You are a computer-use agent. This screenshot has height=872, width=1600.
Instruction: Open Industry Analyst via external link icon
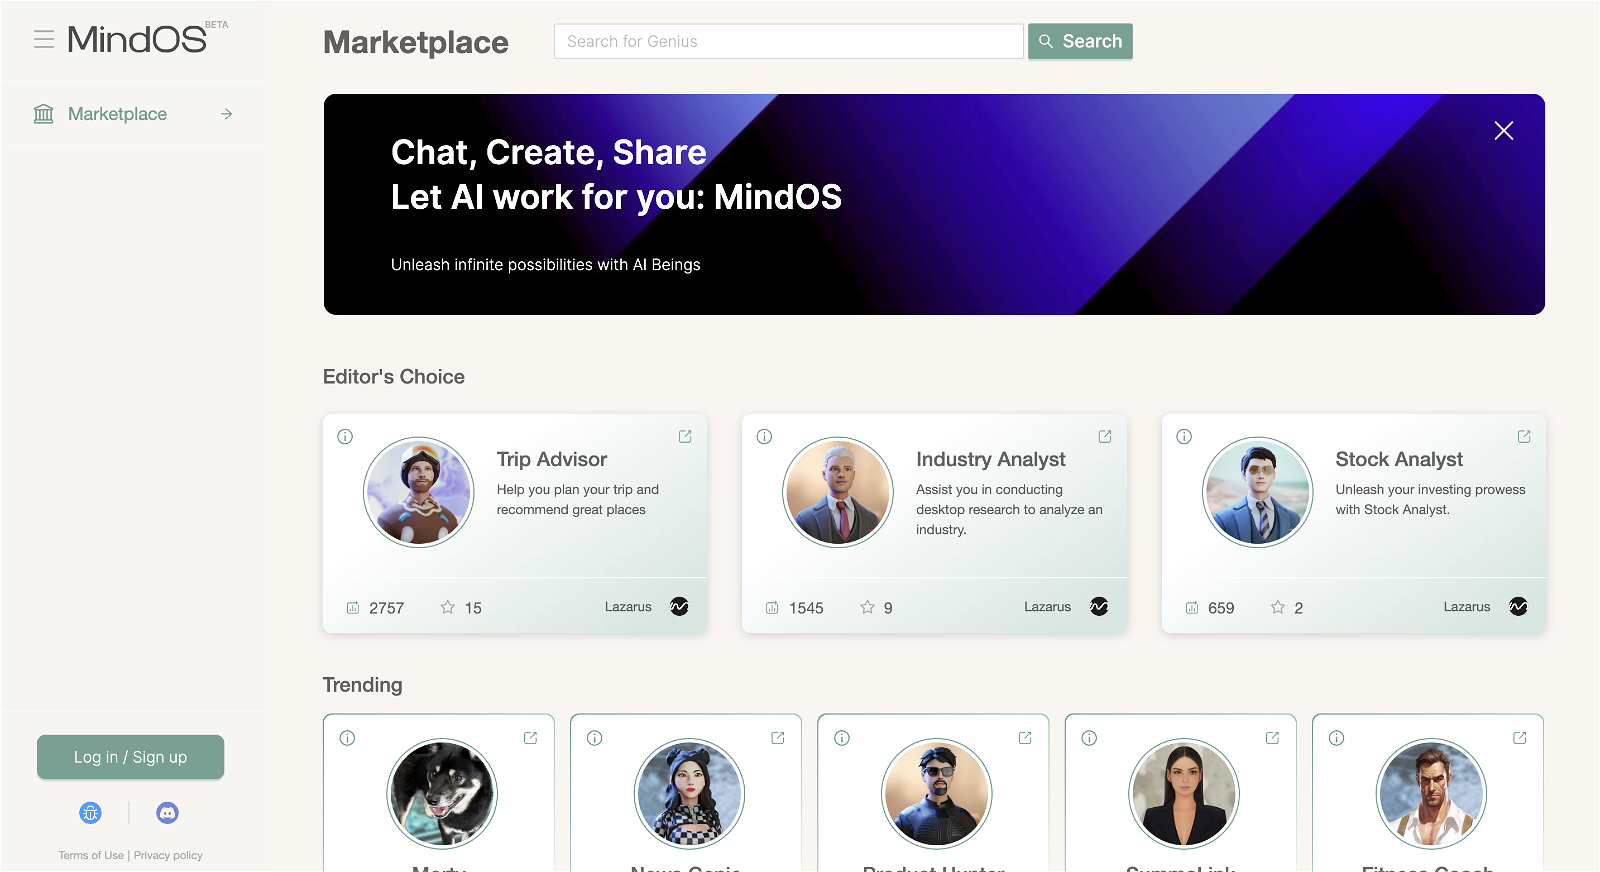click(x=1105, y=437)
